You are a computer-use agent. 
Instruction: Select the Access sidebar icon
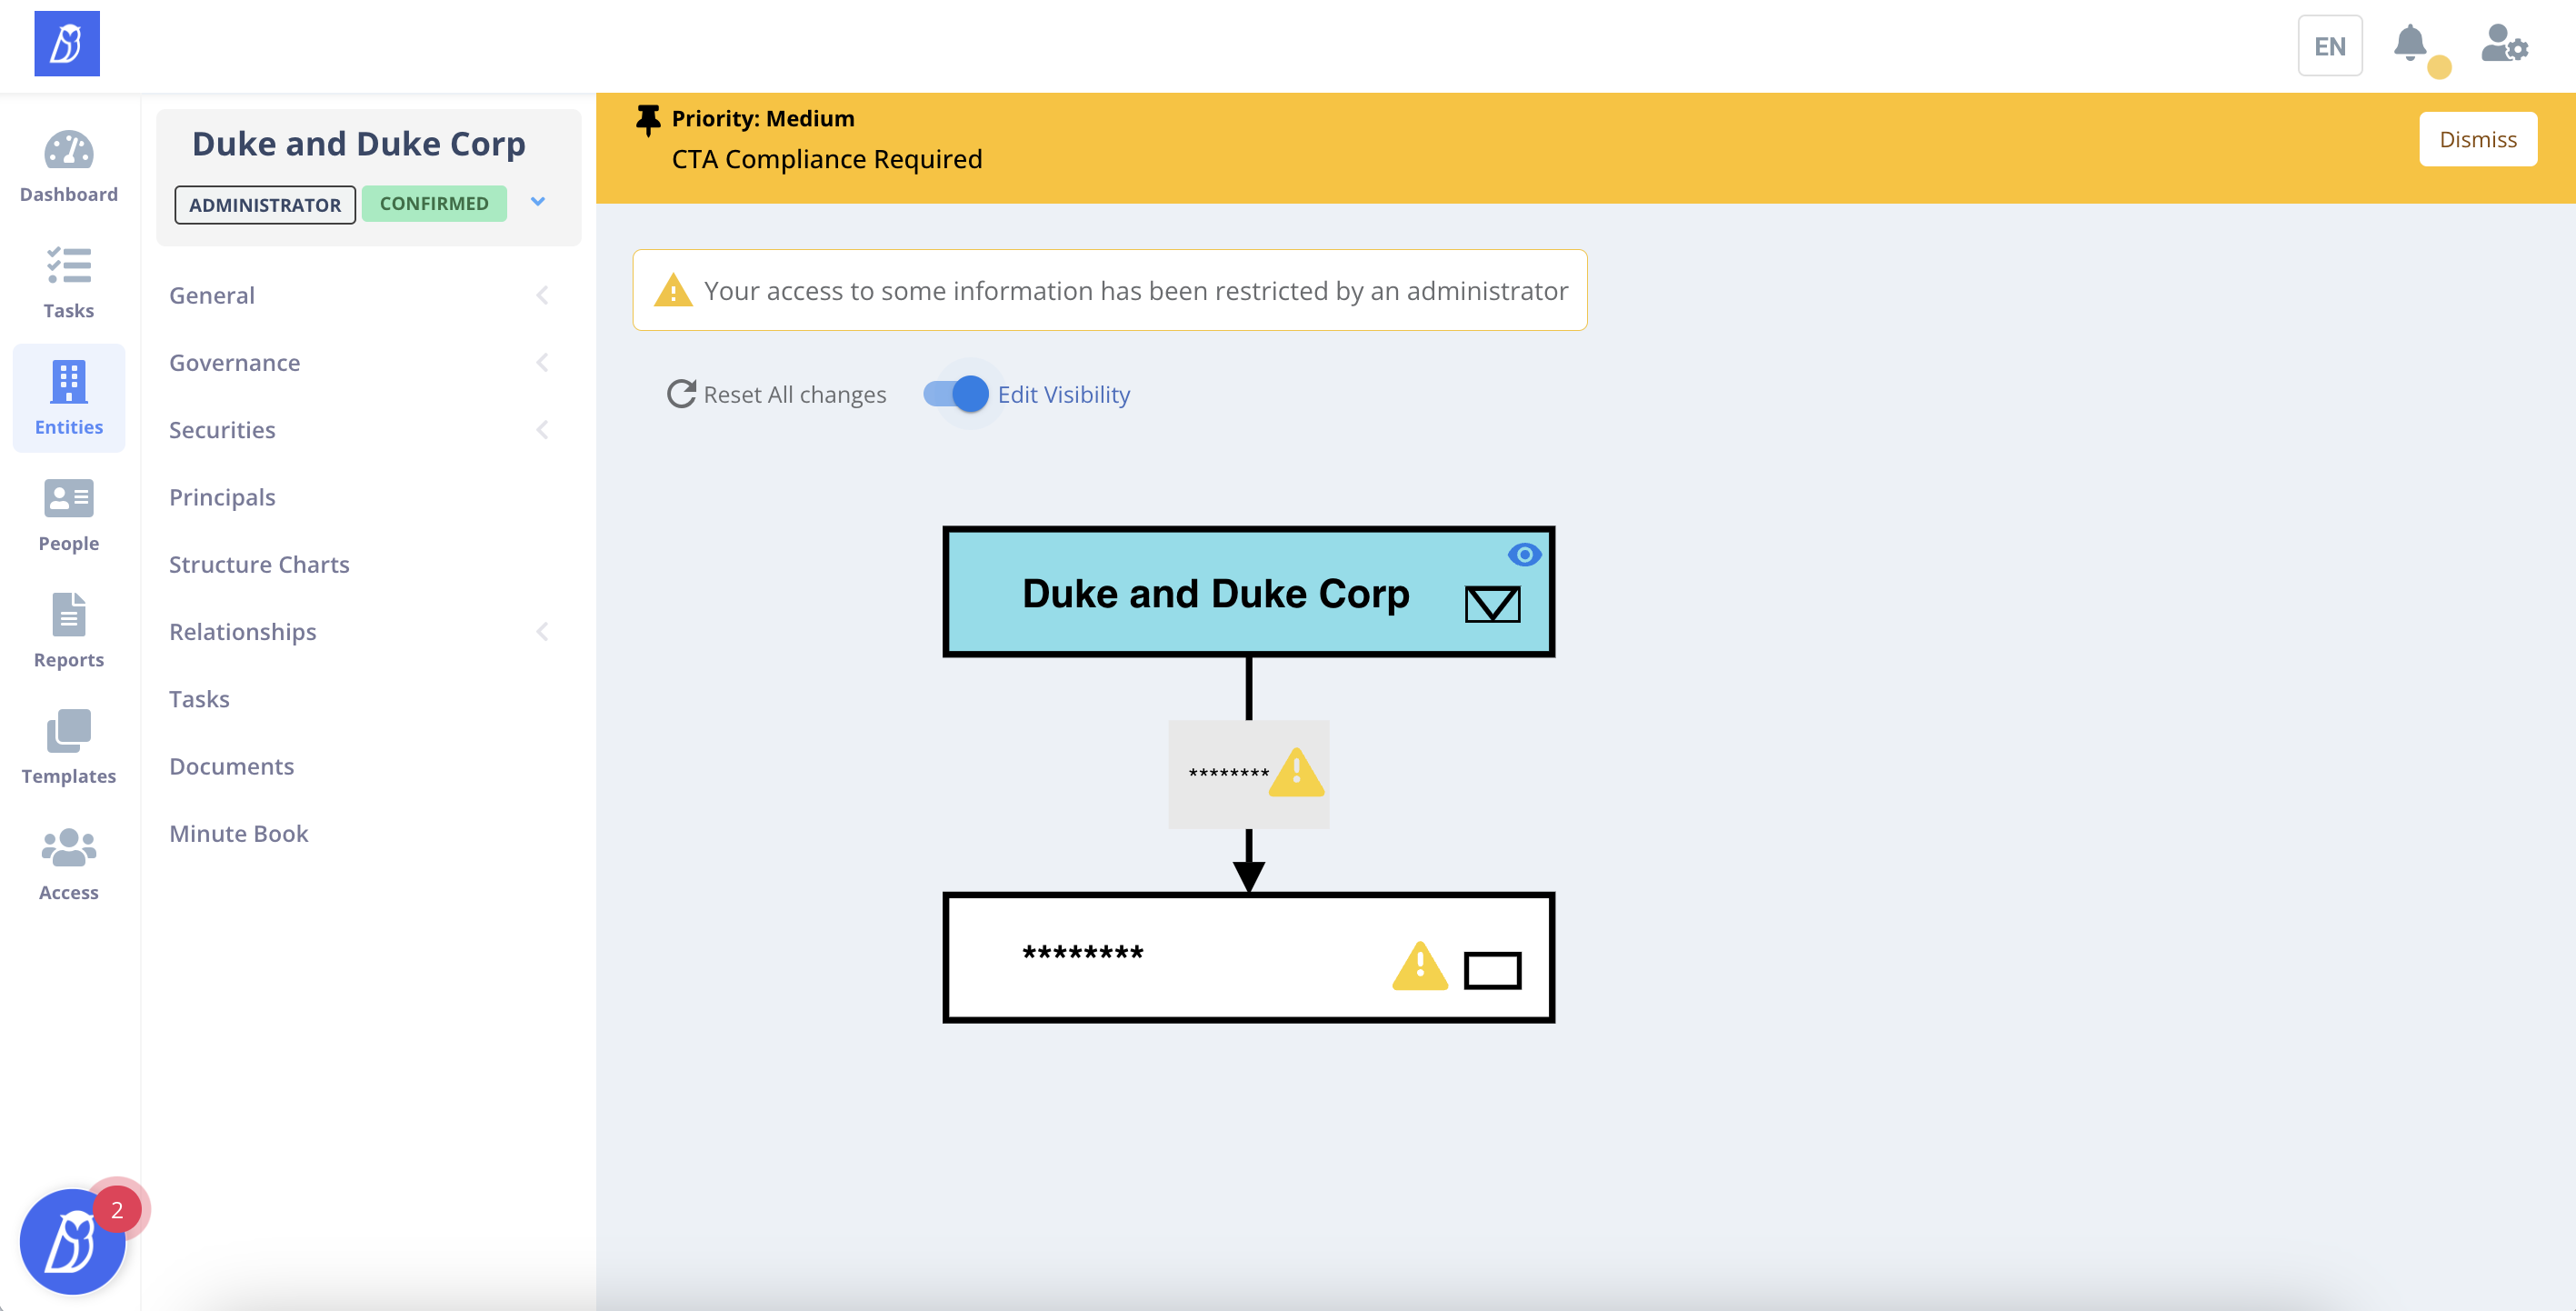(68, 860)
